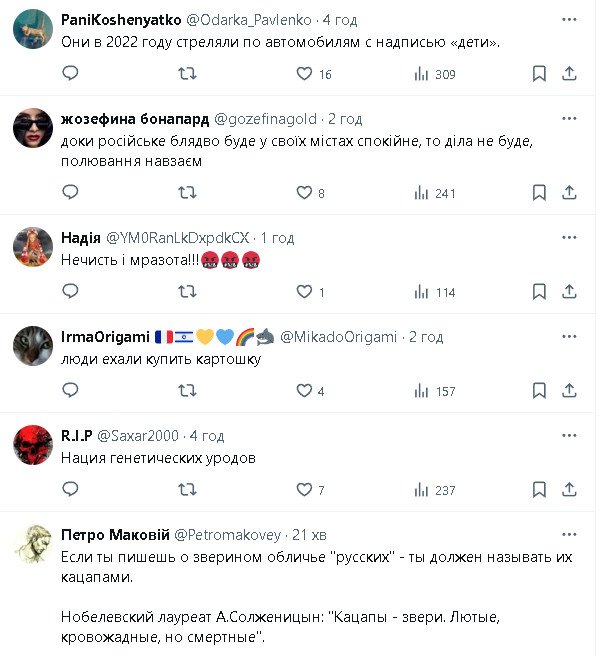This screenshot has width=604, height=656.
Task: Share the PaniKoshenyatko tweet
Action: [x=570, y=74]
